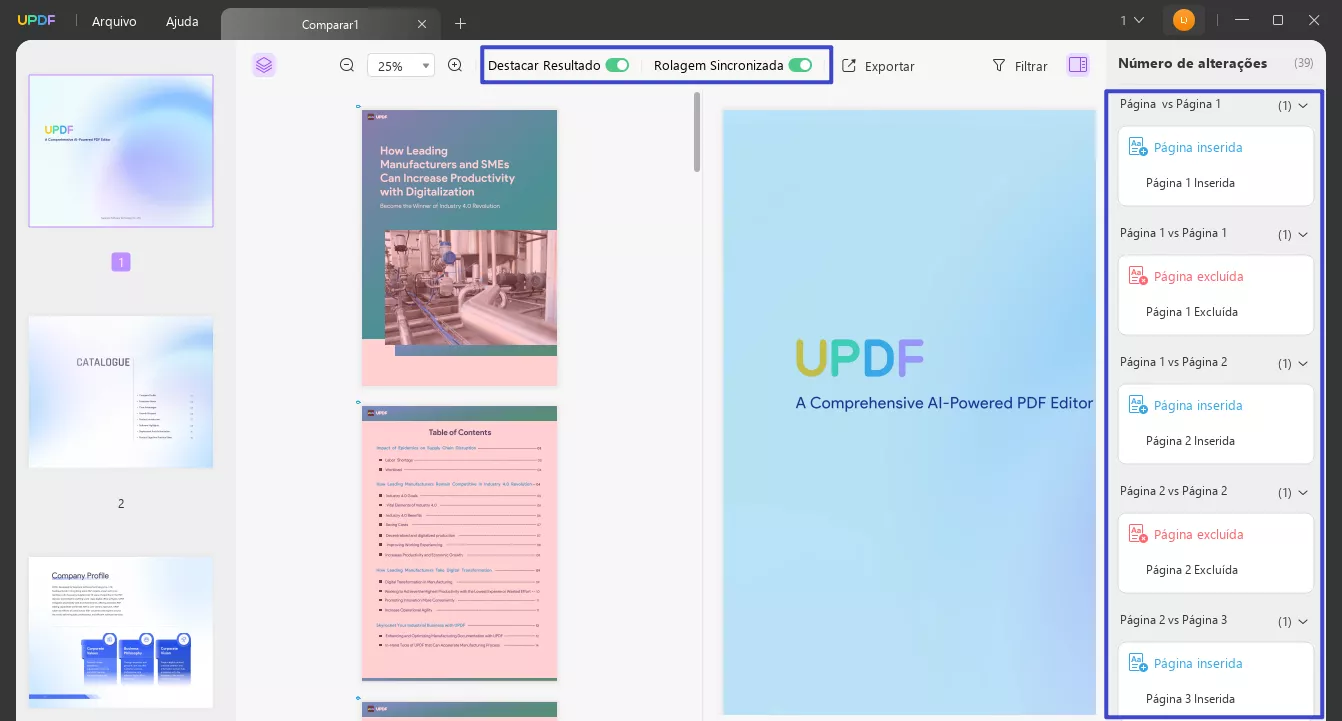Toggle Rolagem Sincronizada switch
1342x721 pixels.
coord(800,65)
